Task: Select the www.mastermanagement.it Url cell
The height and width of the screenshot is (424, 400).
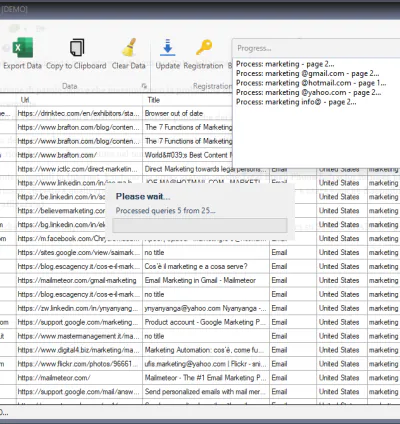Action: pos(79,336)
